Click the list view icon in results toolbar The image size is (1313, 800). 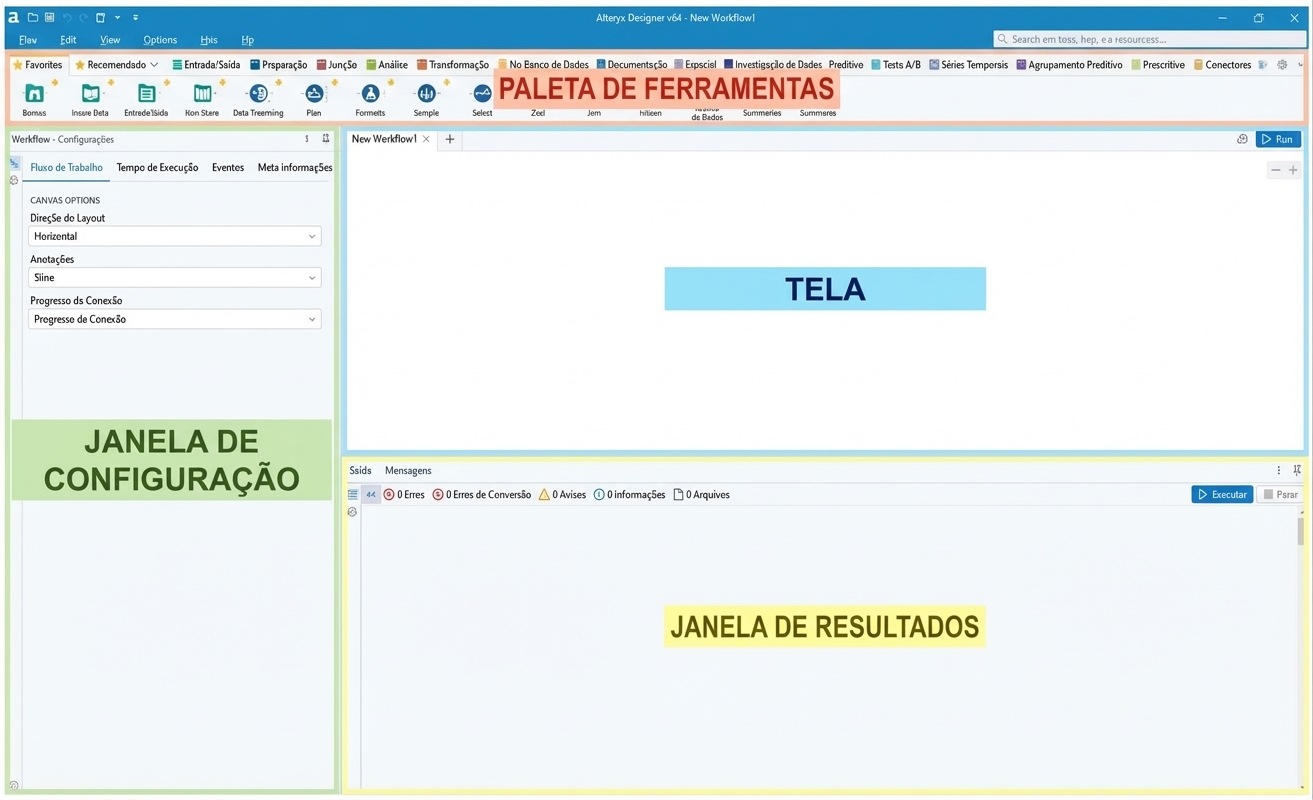coord(352,494)
